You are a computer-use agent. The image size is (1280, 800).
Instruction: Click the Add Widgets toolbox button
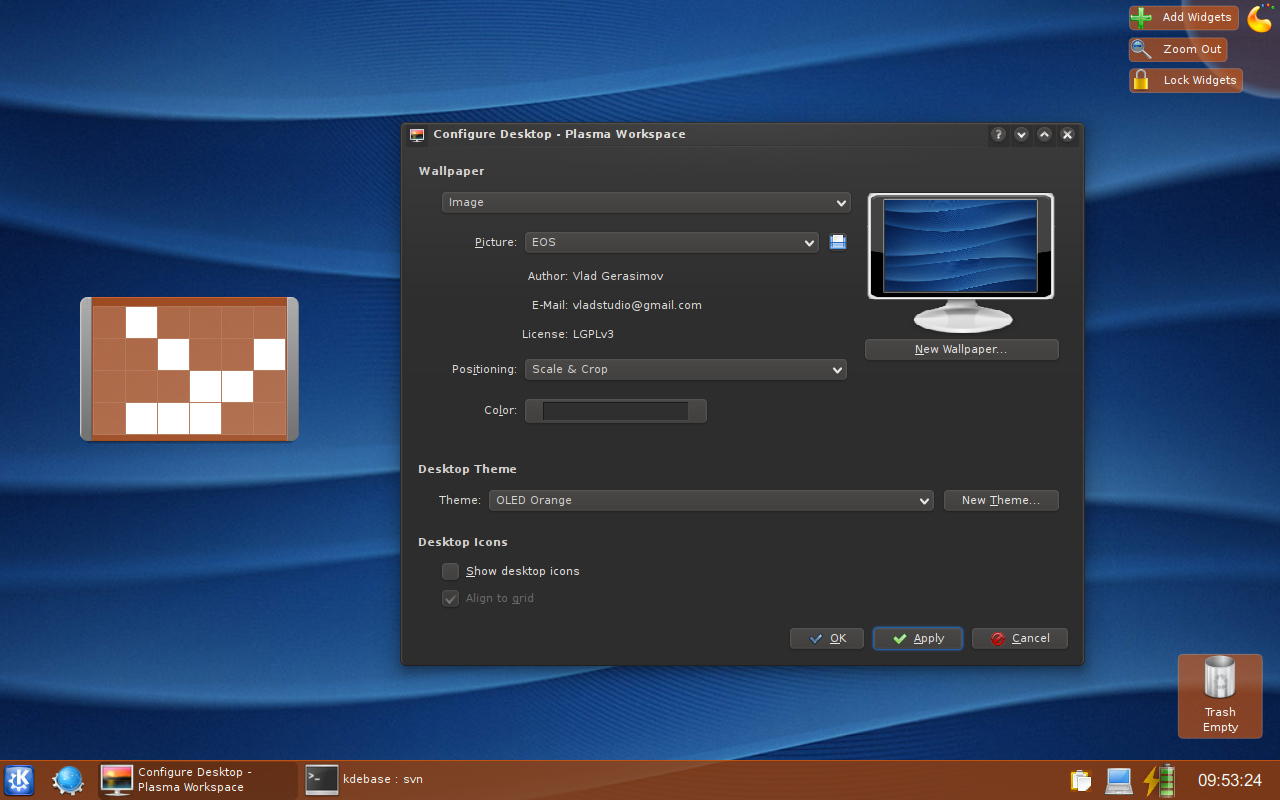pos(1184,18)
